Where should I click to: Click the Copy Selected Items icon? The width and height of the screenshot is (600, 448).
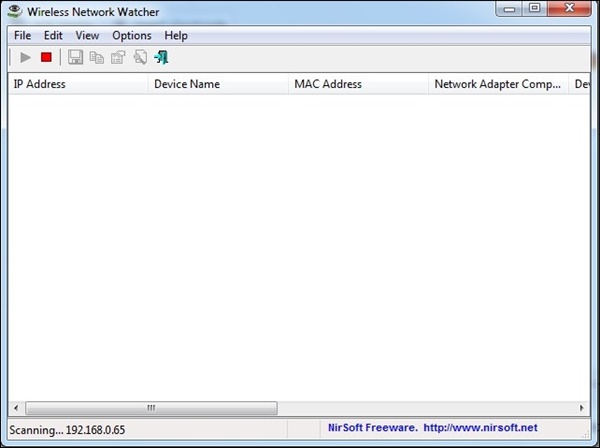(96, 58)
